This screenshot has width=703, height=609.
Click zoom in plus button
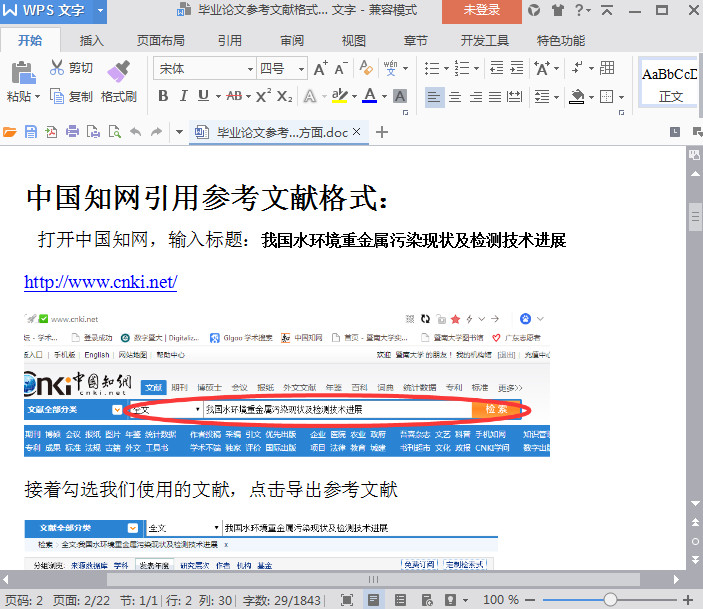688,600
